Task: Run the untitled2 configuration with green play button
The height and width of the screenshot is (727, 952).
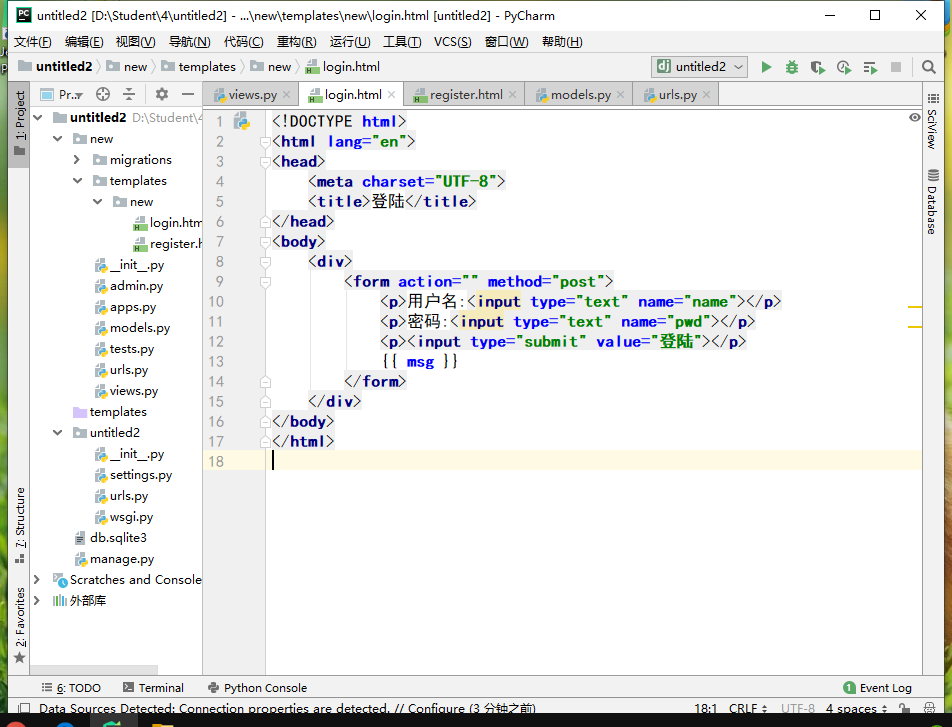Action: point(766,67)
